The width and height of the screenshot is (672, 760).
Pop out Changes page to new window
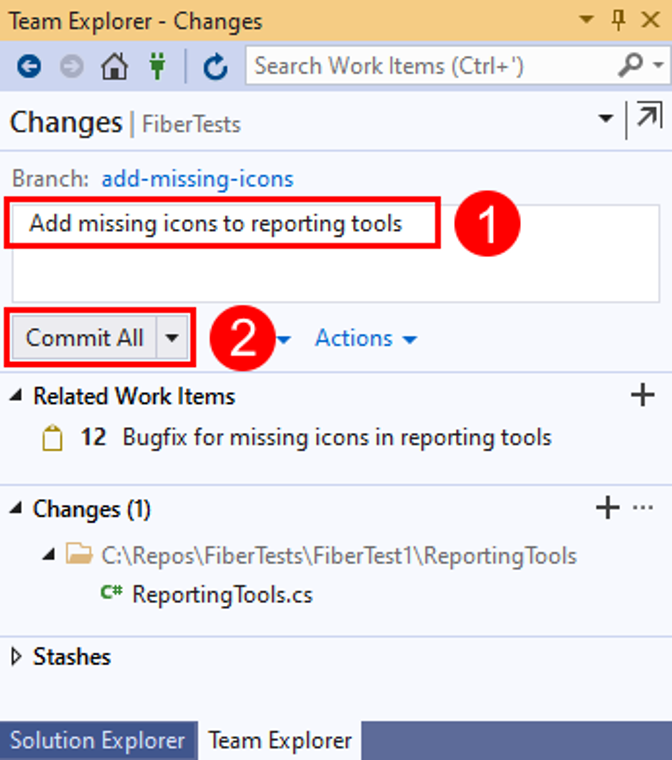pyautogui.click(x=650, y=115)
